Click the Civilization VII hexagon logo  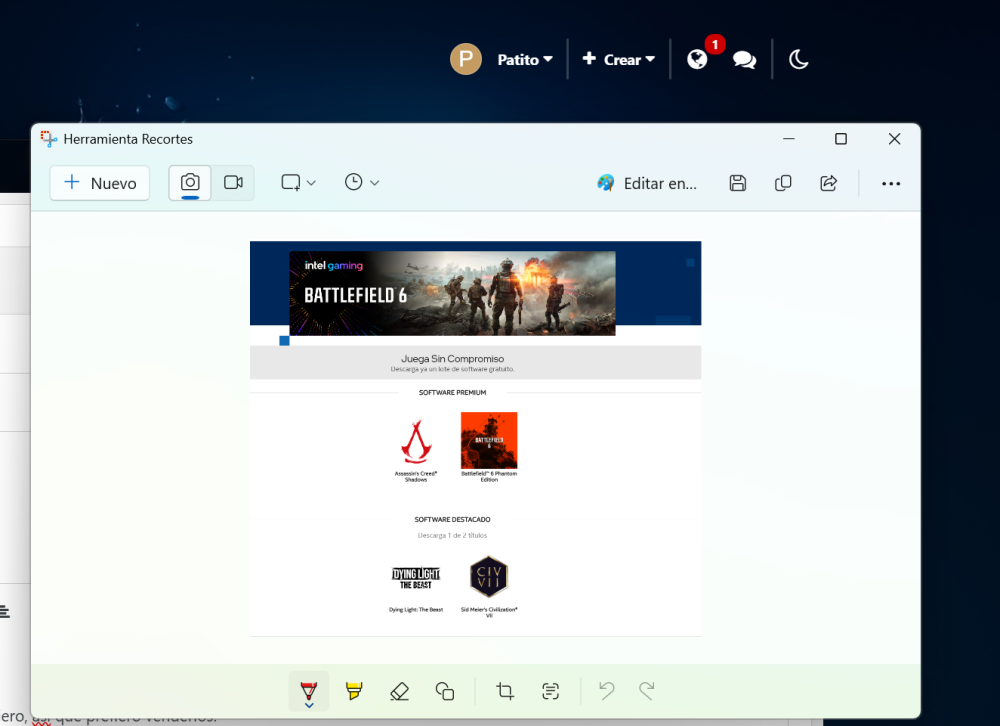(489, 576)
